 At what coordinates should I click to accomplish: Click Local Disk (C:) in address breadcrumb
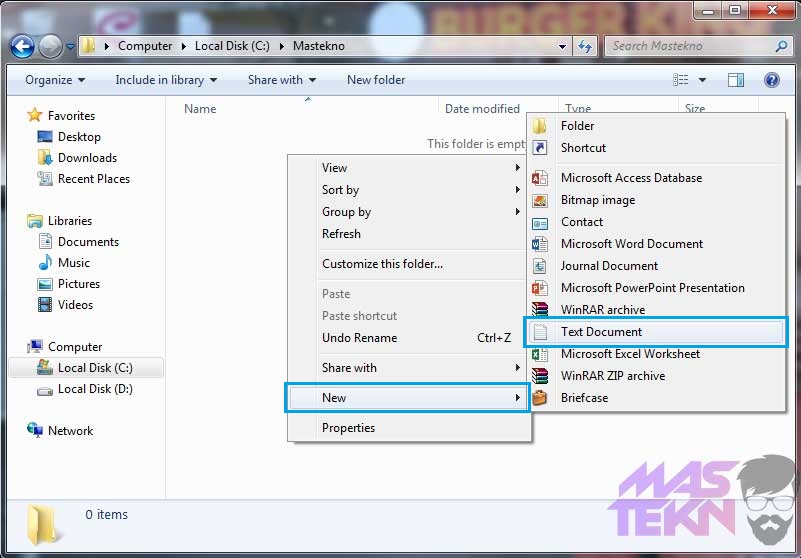click(232, 46)
